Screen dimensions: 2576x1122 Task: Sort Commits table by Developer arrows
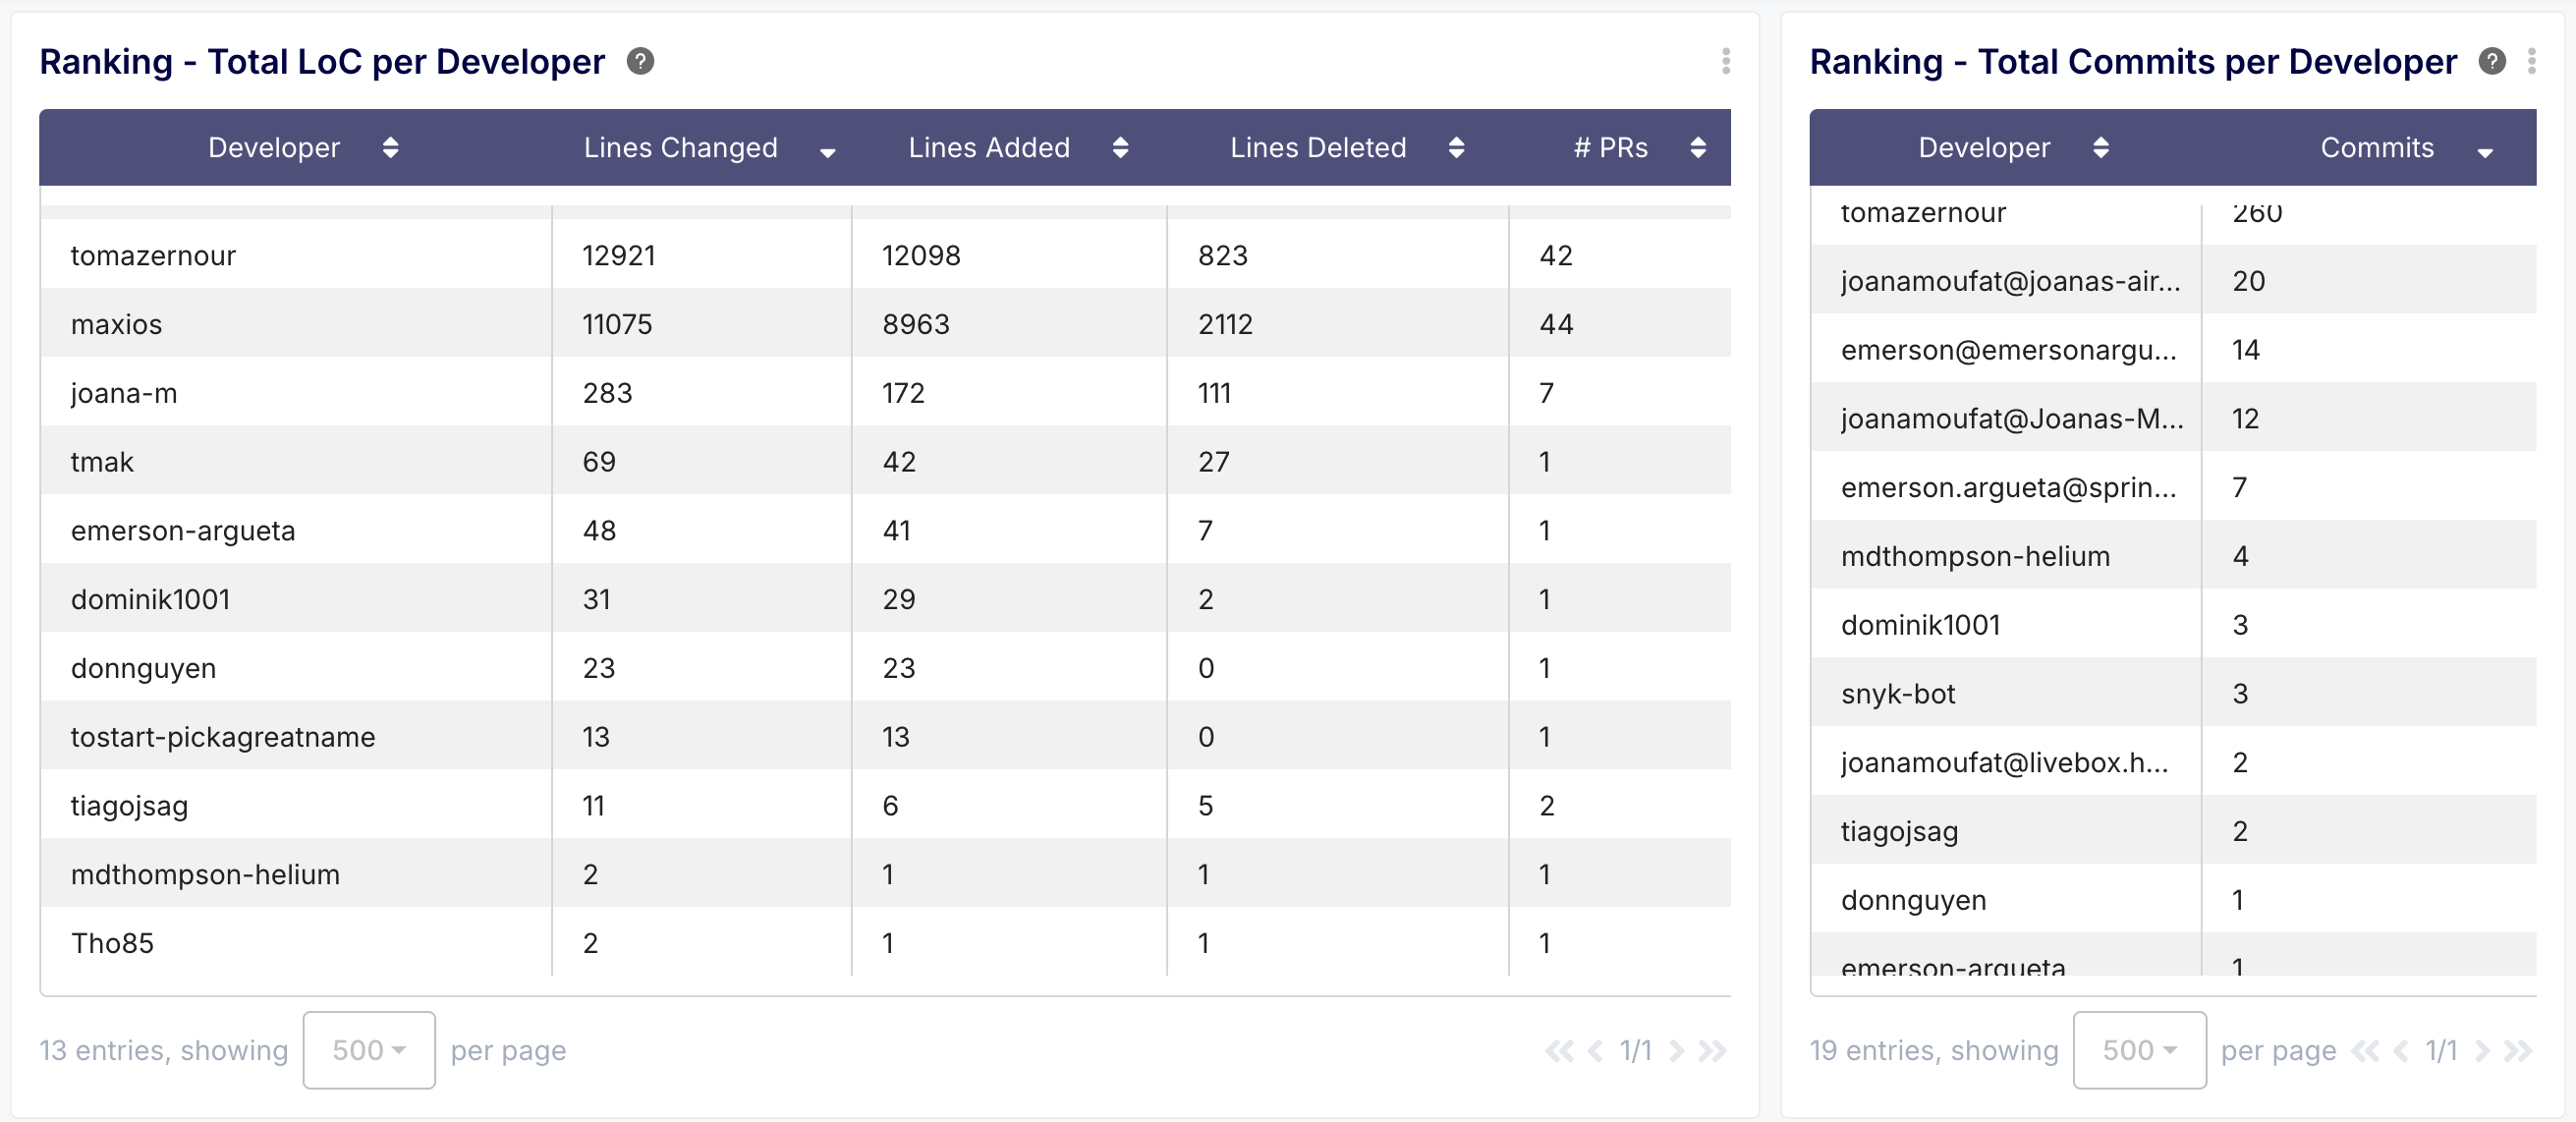[2100, 148]
